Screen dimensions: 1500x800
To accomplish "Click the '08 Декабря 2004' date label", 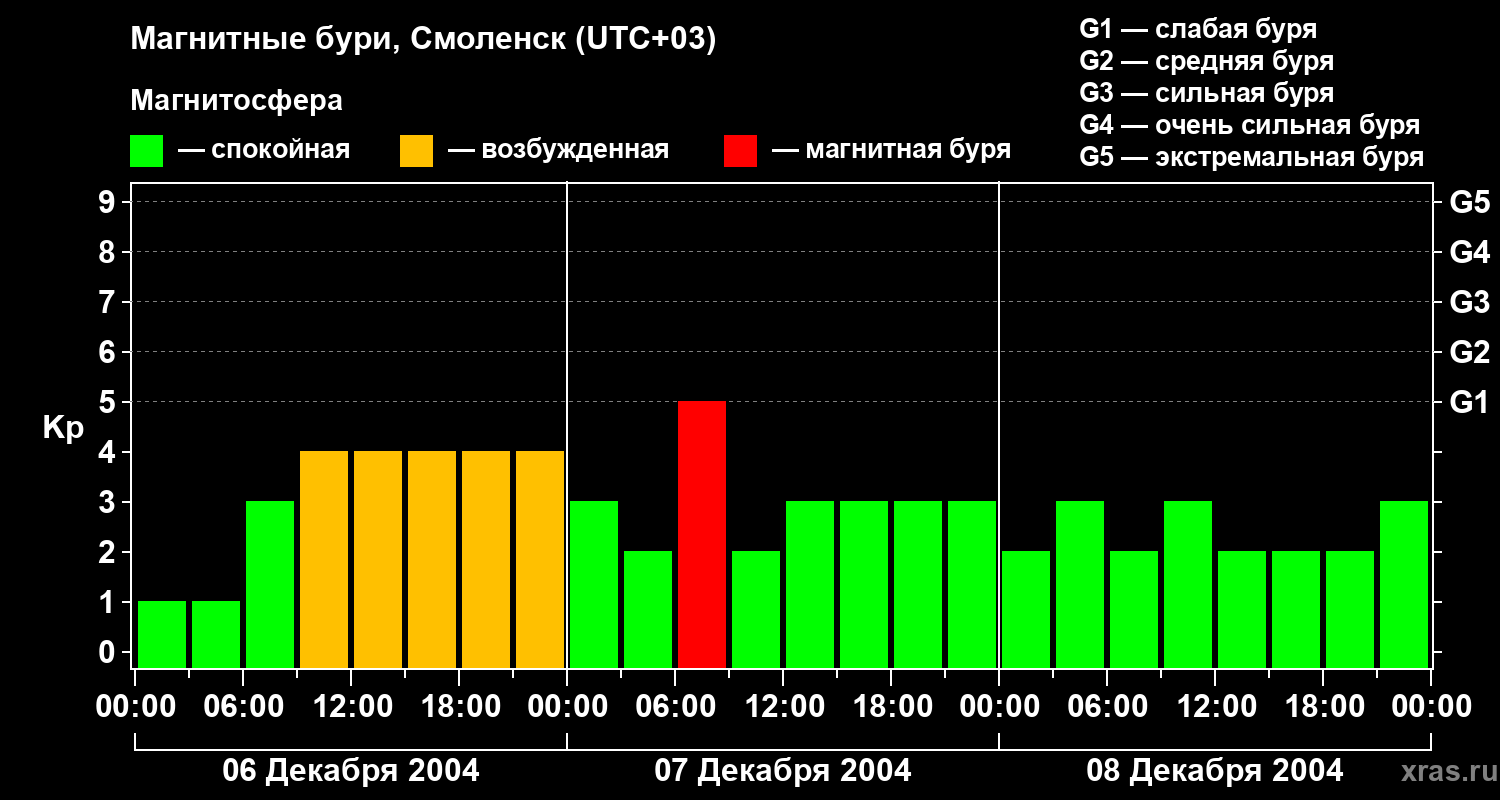I will pos(1215,771).
